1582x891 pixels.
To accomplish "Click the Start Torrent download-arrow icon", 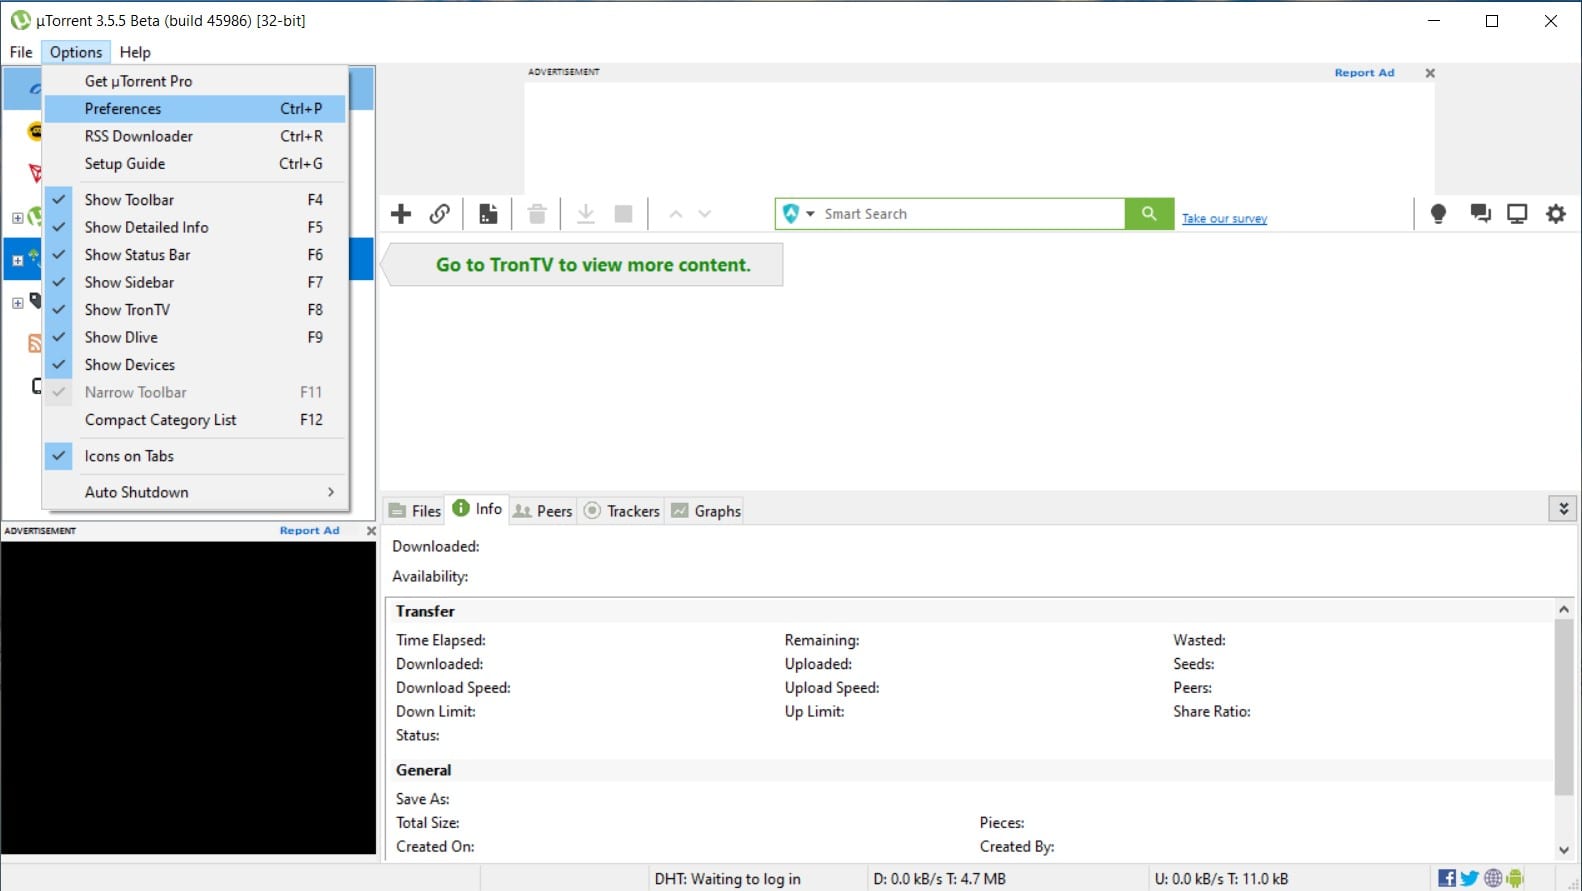I will [586, 213].
